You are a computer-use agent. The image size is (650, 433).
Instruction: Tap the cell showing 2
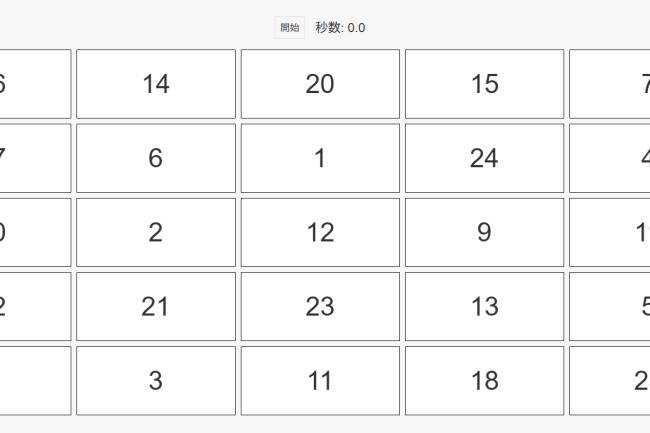click(x=156, y=232)
